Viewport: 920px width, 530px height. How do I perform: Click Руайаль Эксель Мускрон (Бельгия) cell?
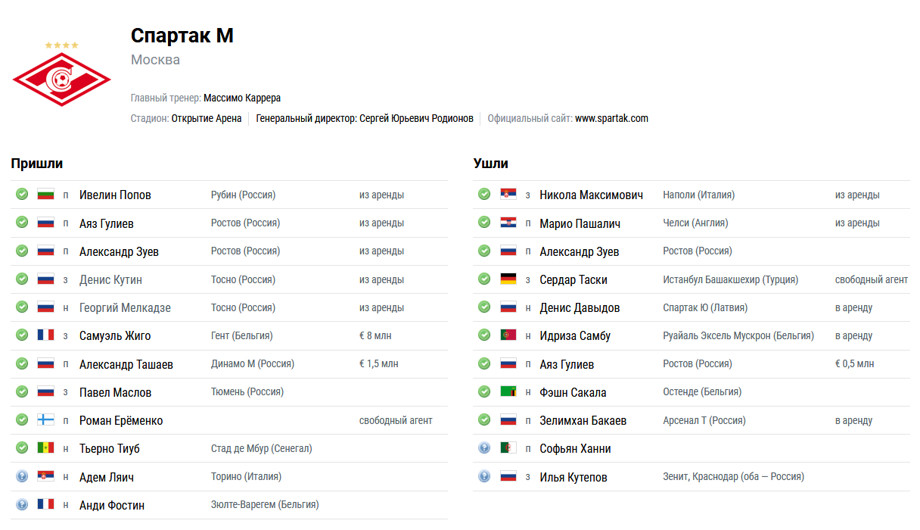pyautogui.click(x=738, y=336)
